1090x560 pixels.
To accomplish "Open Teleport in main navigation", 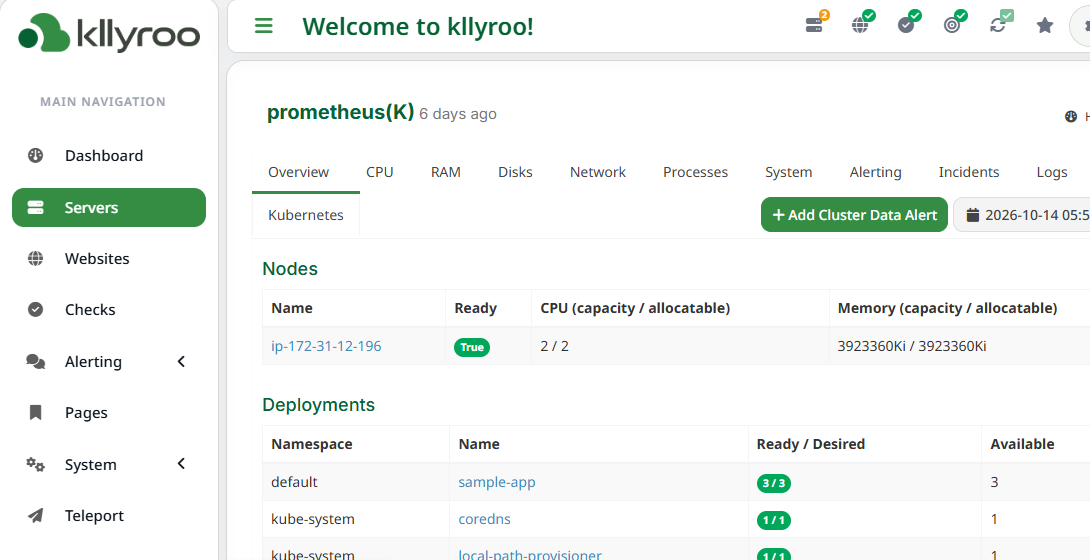I will pos(95,516).
